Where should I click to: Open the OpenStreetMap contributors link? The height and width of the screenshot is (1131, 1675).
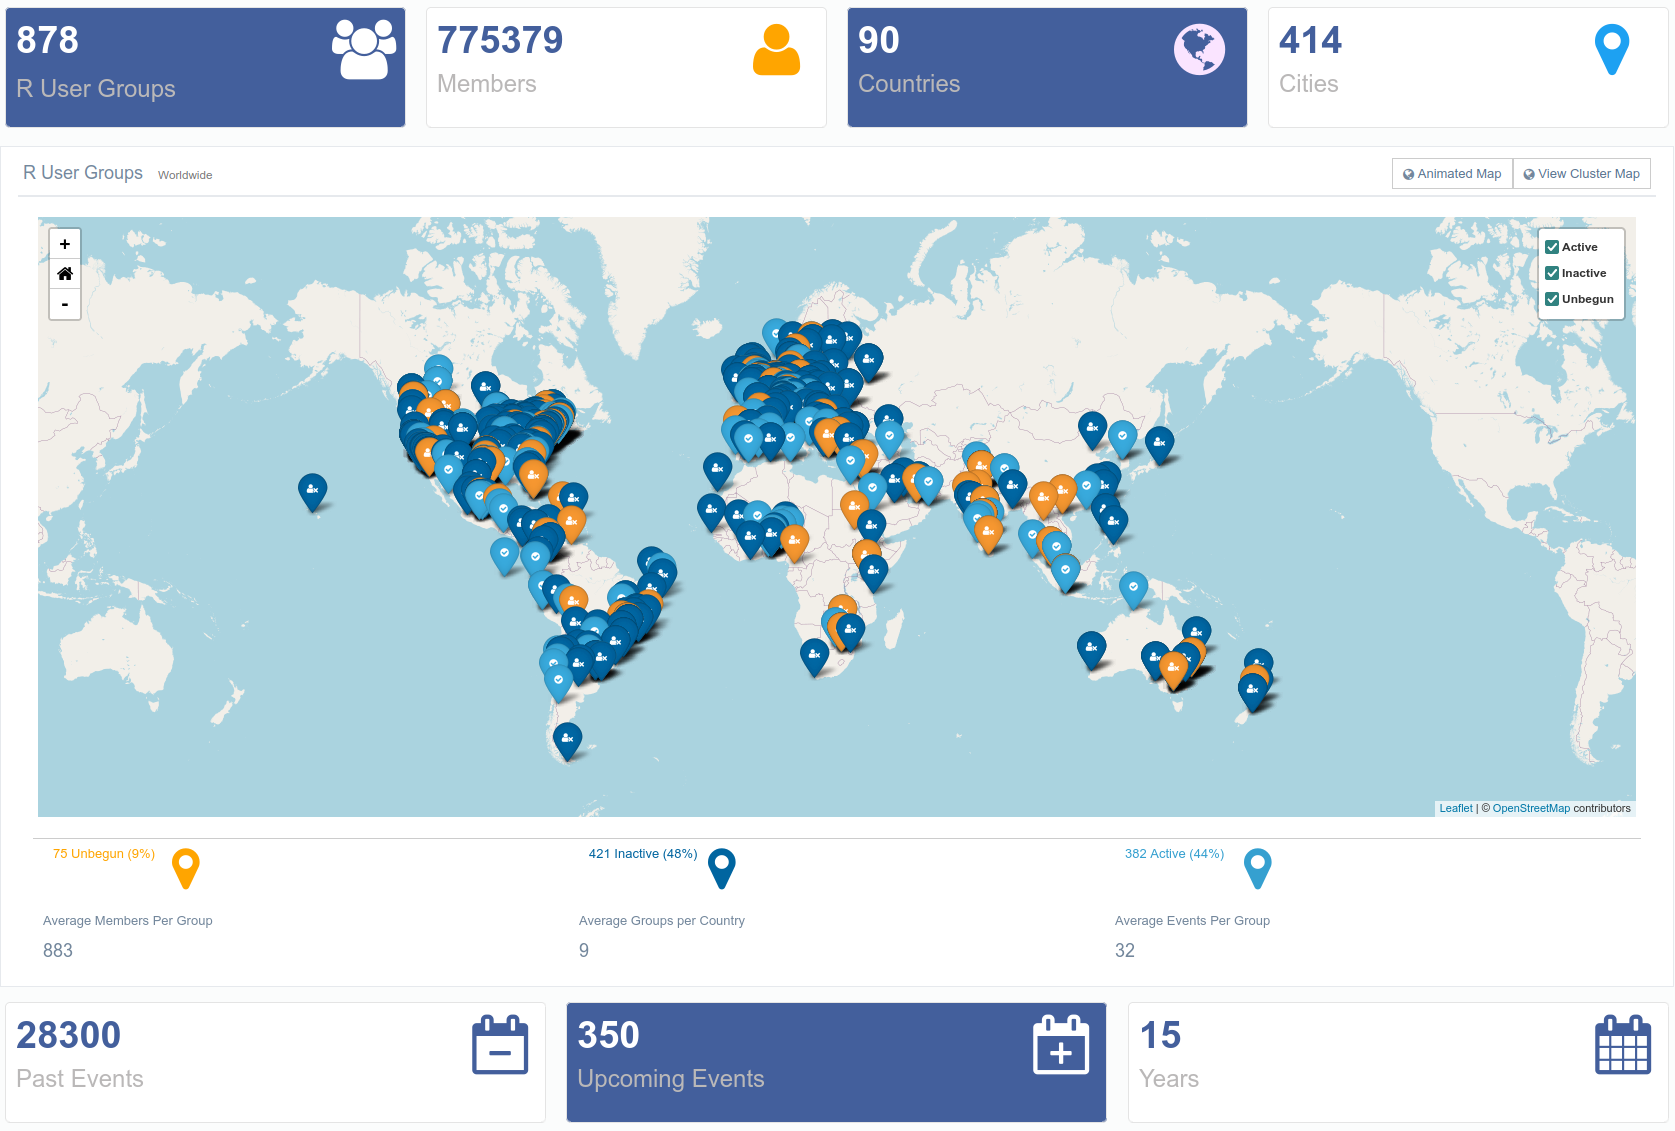tap(1531, 808)
